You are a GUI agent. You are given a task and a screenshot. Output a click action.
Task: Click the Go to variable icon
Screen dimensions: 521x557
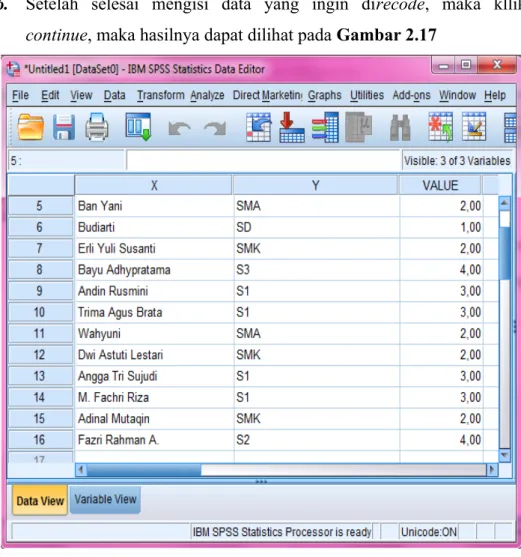292,127
